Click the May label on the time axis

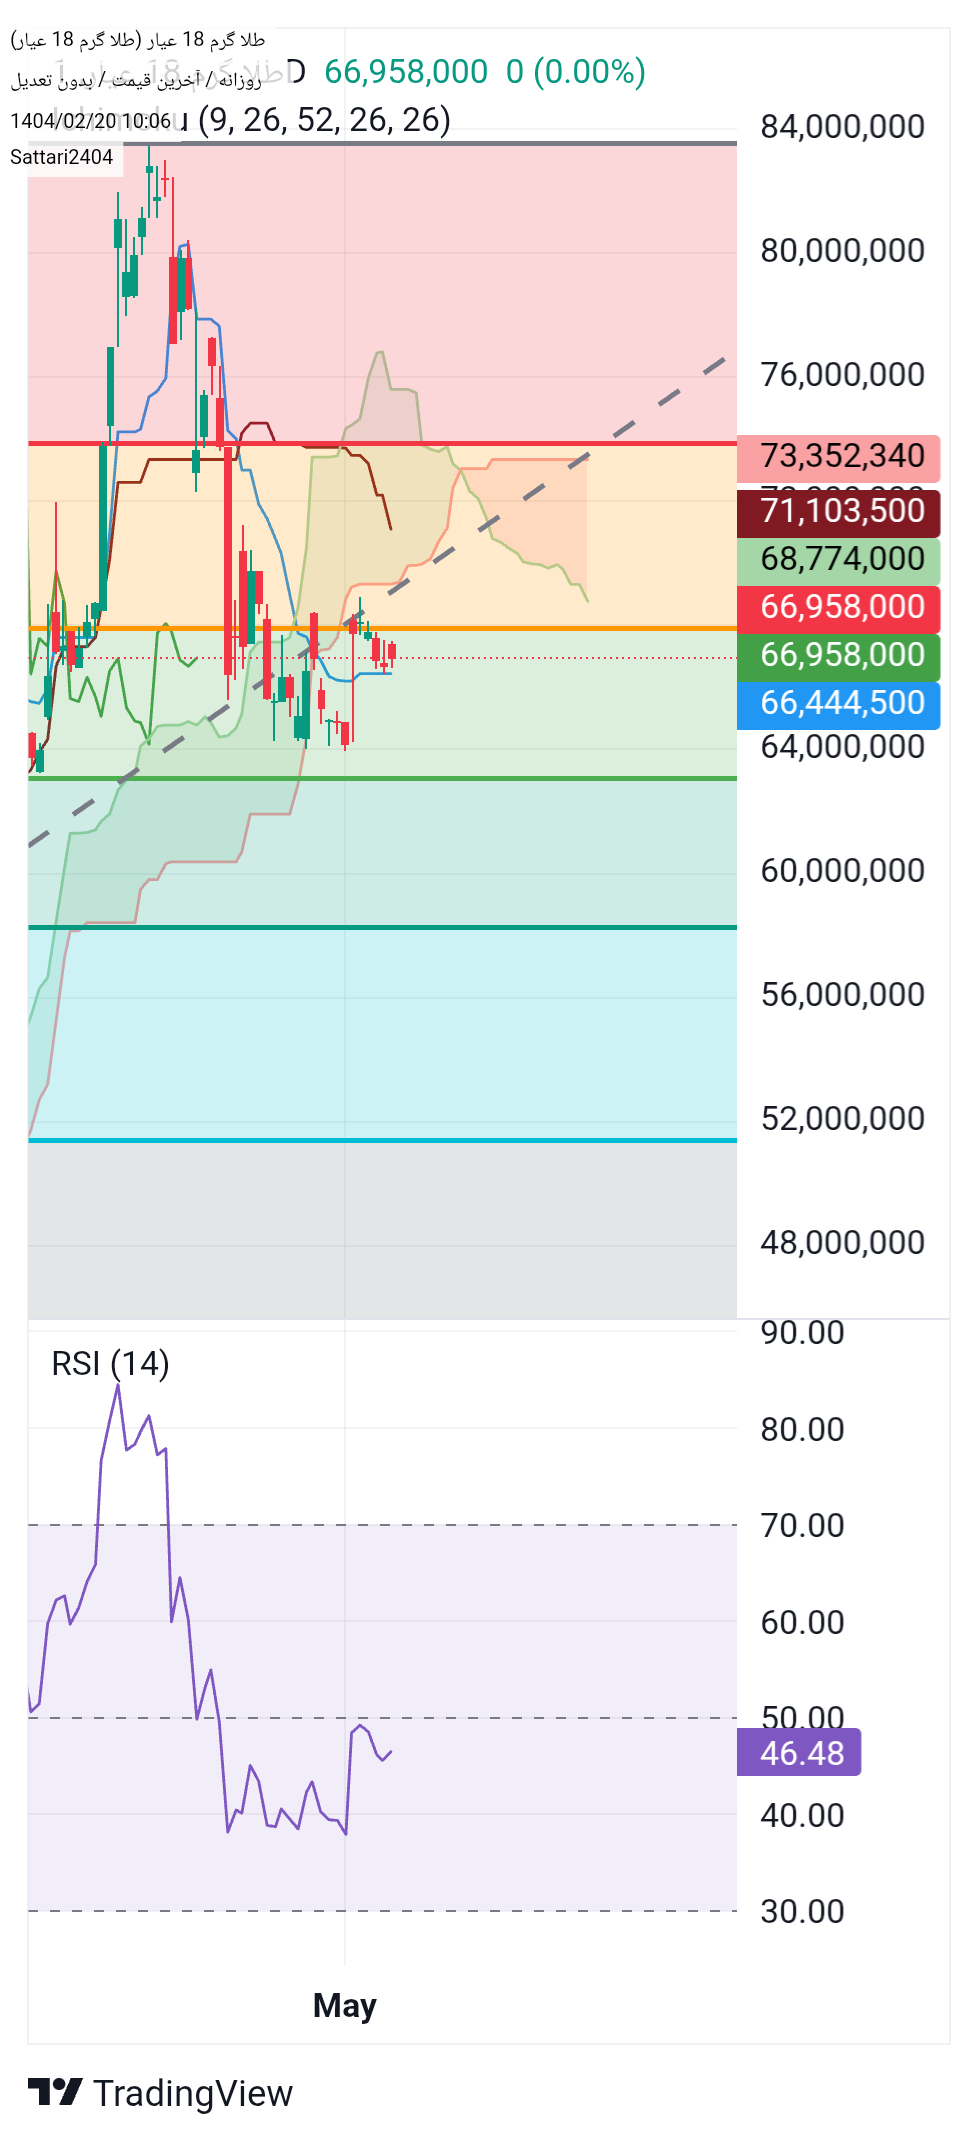pos(345,2005)
